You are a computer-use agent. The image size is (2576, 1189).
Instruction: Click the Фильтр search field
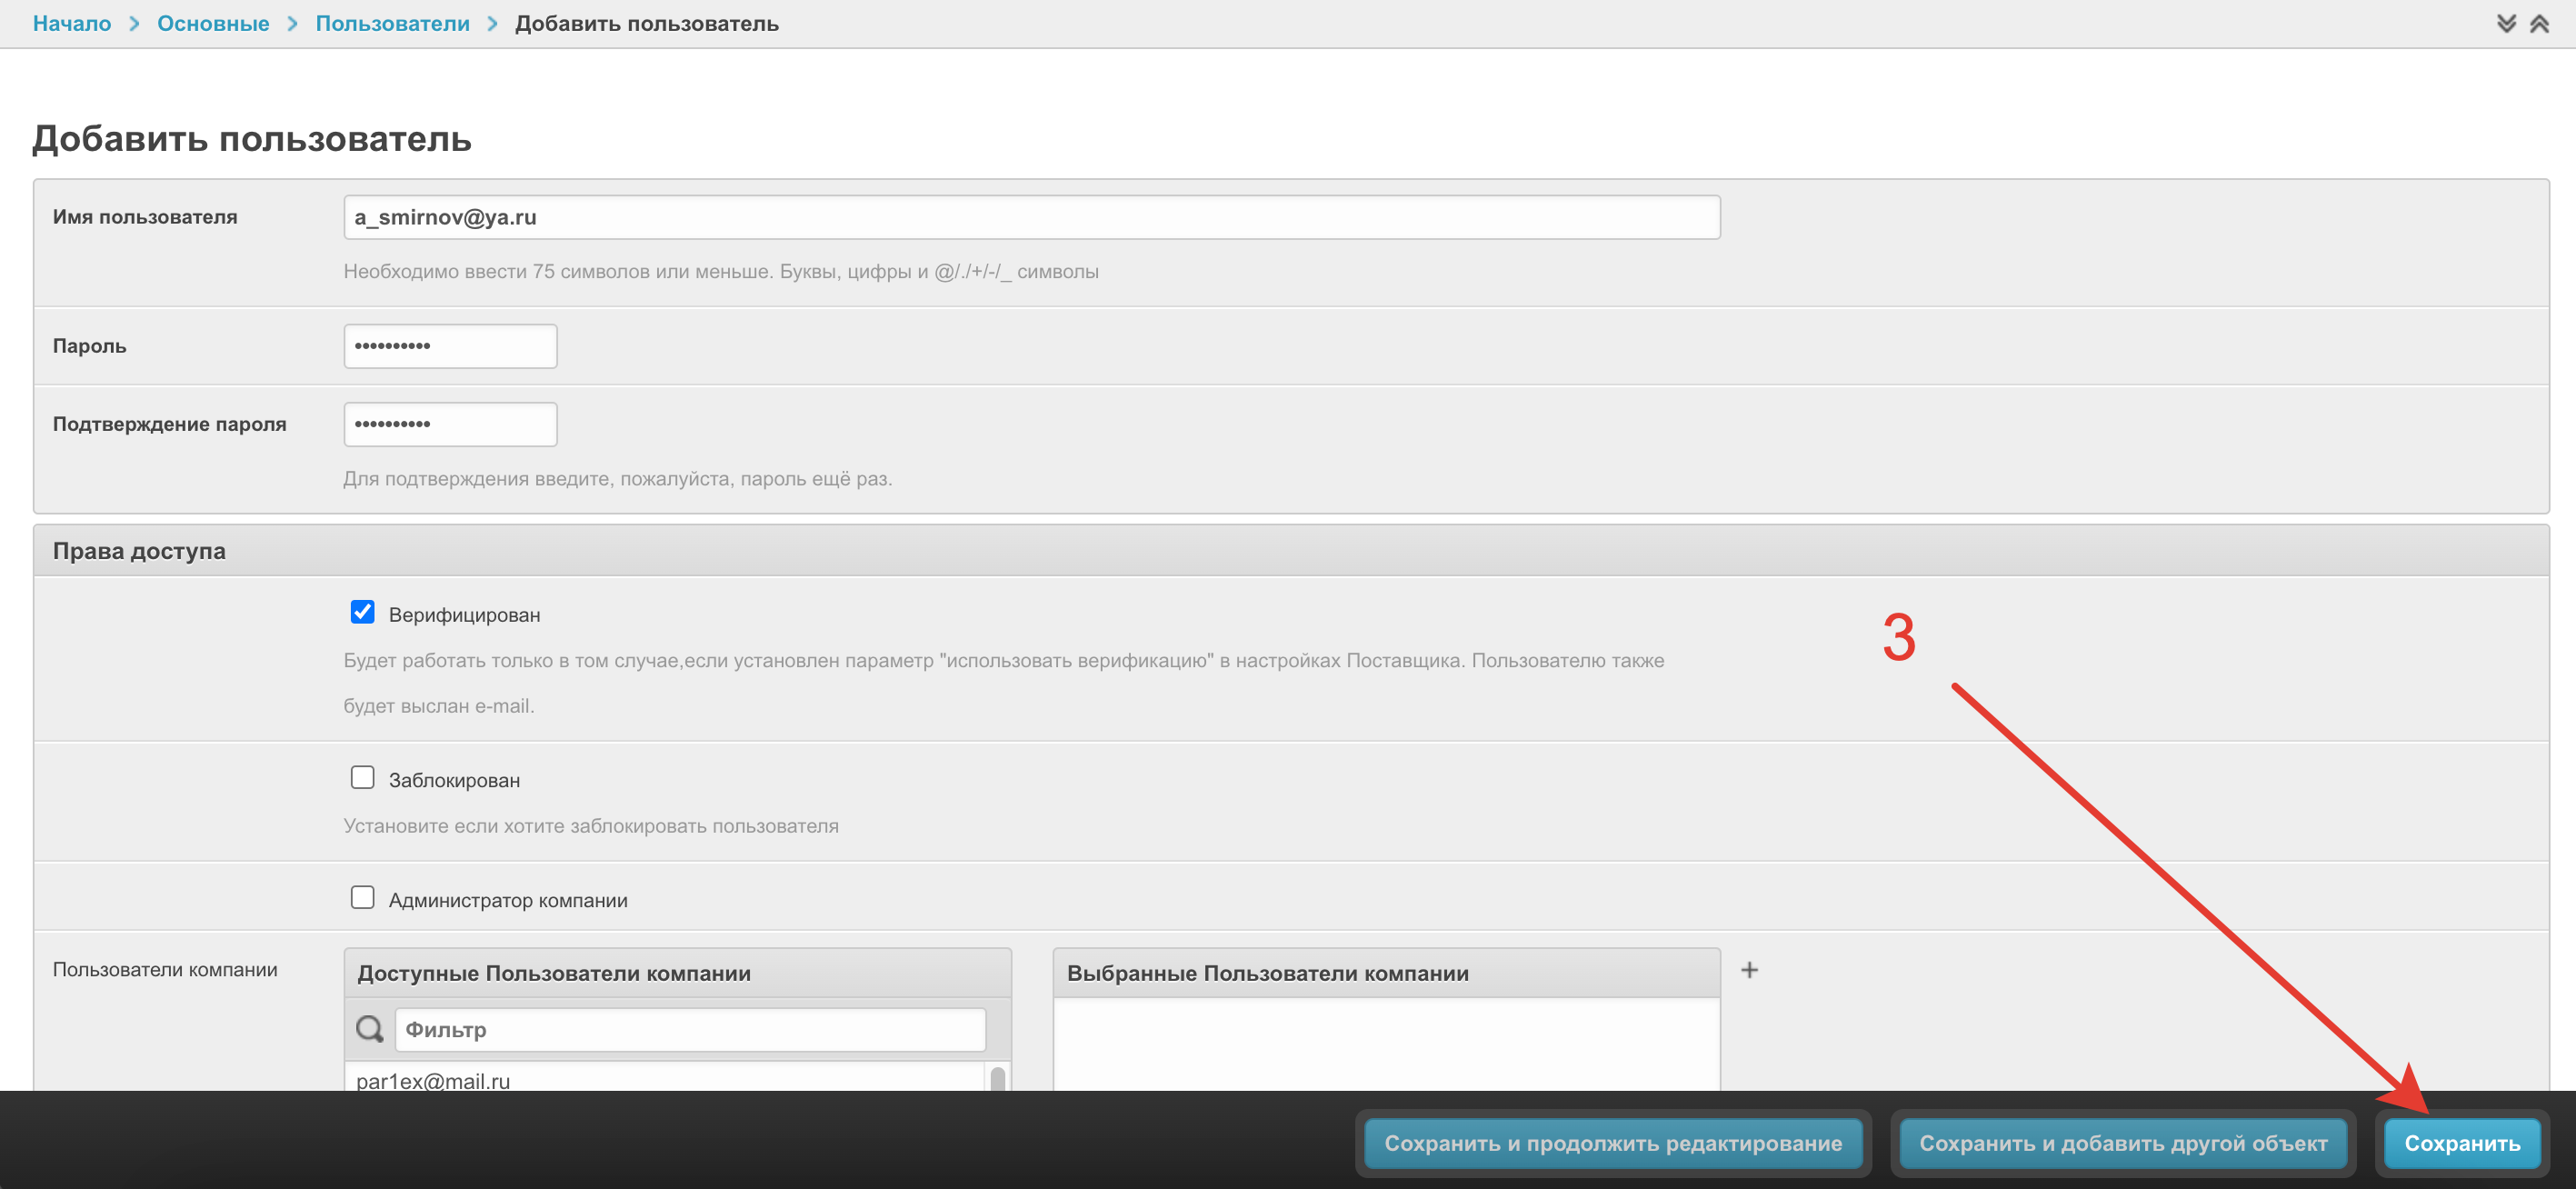coord(690,1029)
